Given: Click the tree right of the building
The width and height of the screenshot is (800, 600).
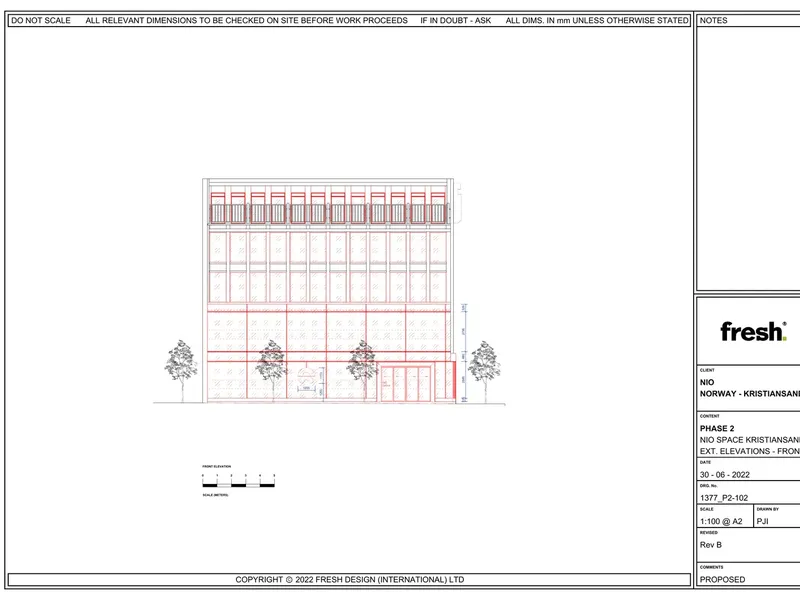Looking at the screenshot, I should click(x=484, y=372).
